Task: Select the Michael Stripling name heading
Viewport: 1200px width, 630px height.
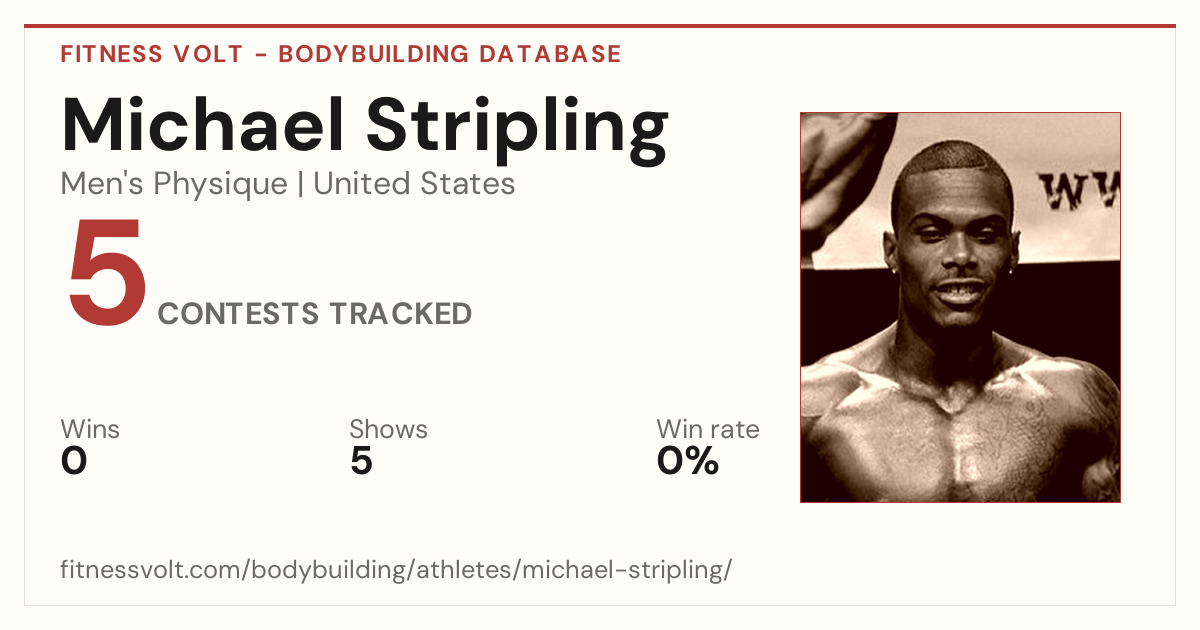Action: click(x=365, y=127)
